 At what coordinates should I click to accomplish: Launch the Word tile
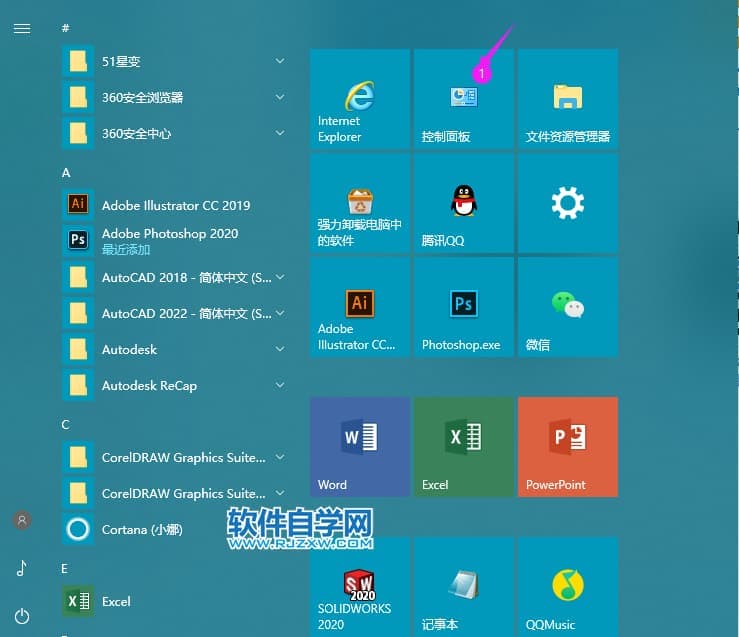(x=359, y=446)
